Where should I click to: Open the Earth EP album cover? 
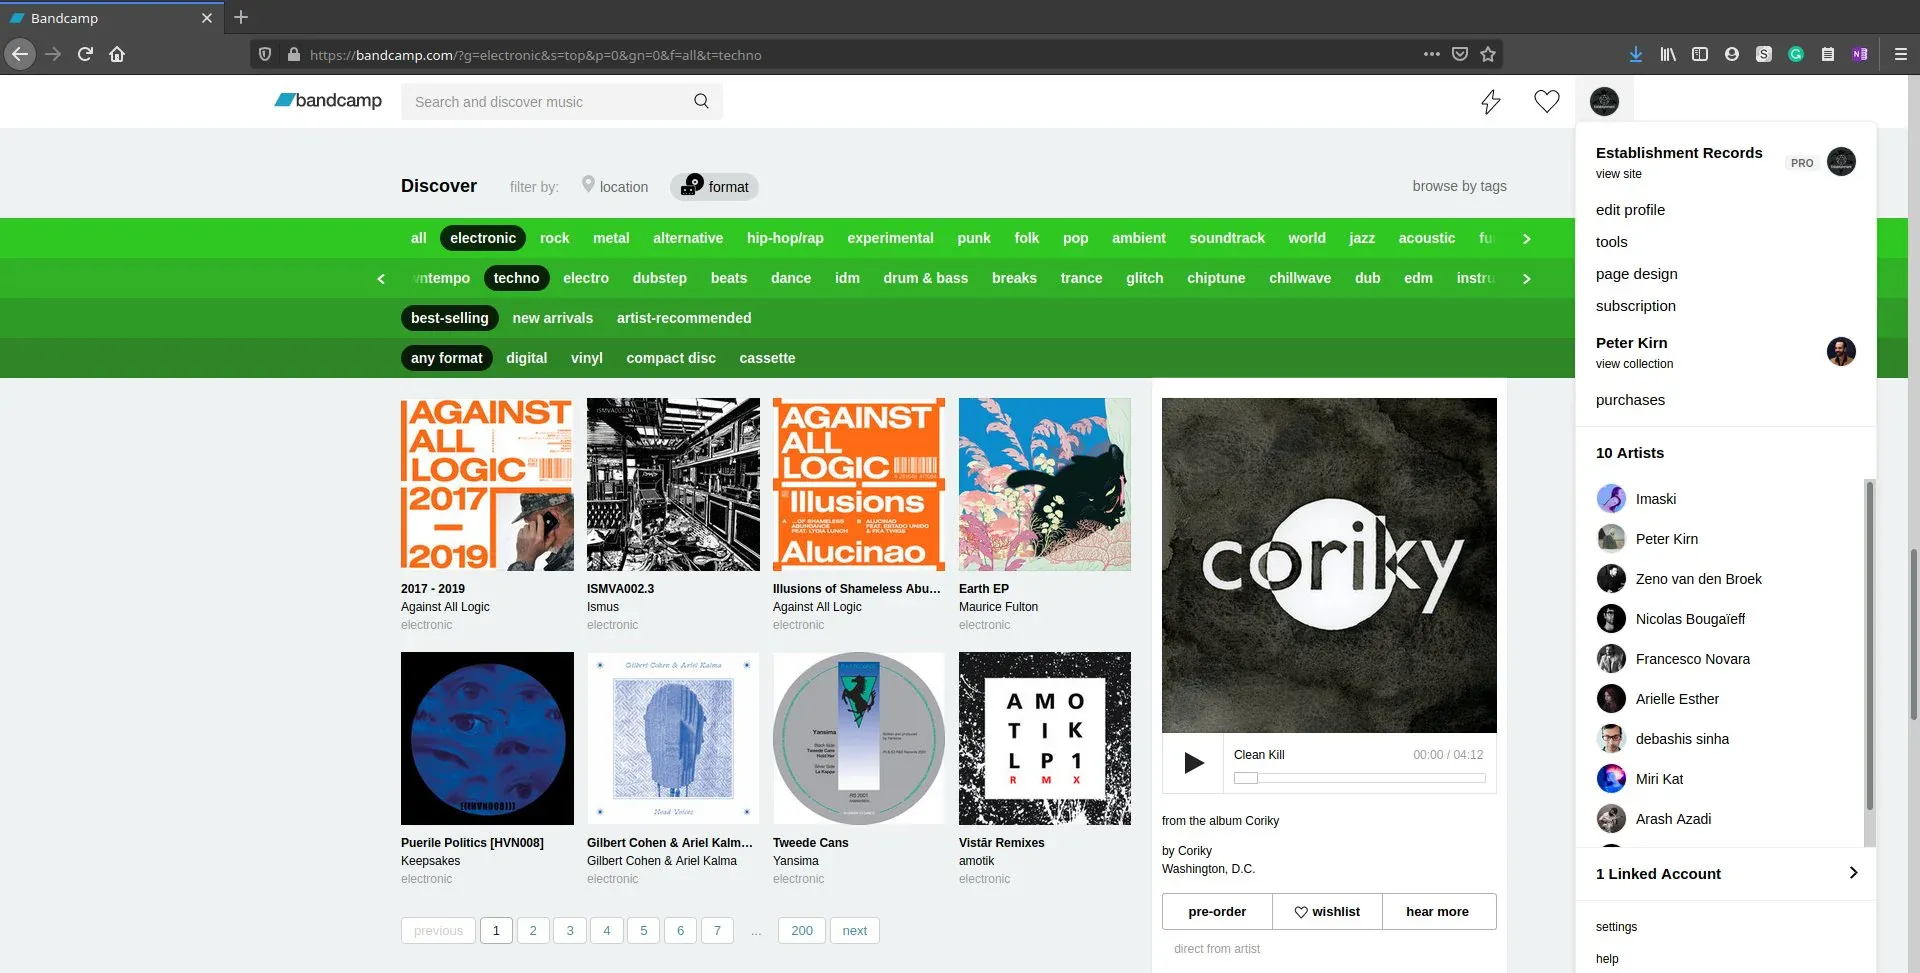tap(1045, 484)
